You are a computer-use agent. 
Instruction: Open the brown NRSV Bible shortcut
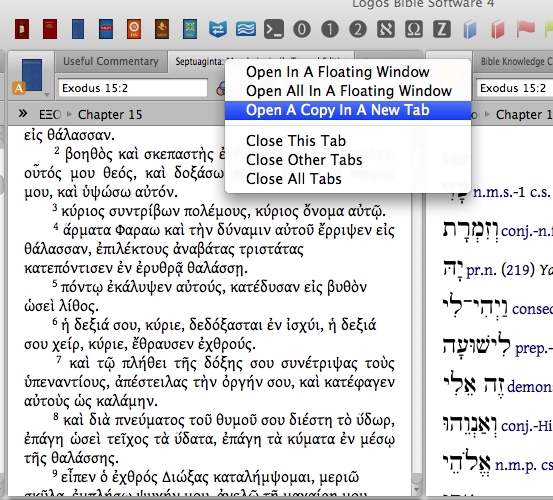pyautogui.click(x=162, y=29)
